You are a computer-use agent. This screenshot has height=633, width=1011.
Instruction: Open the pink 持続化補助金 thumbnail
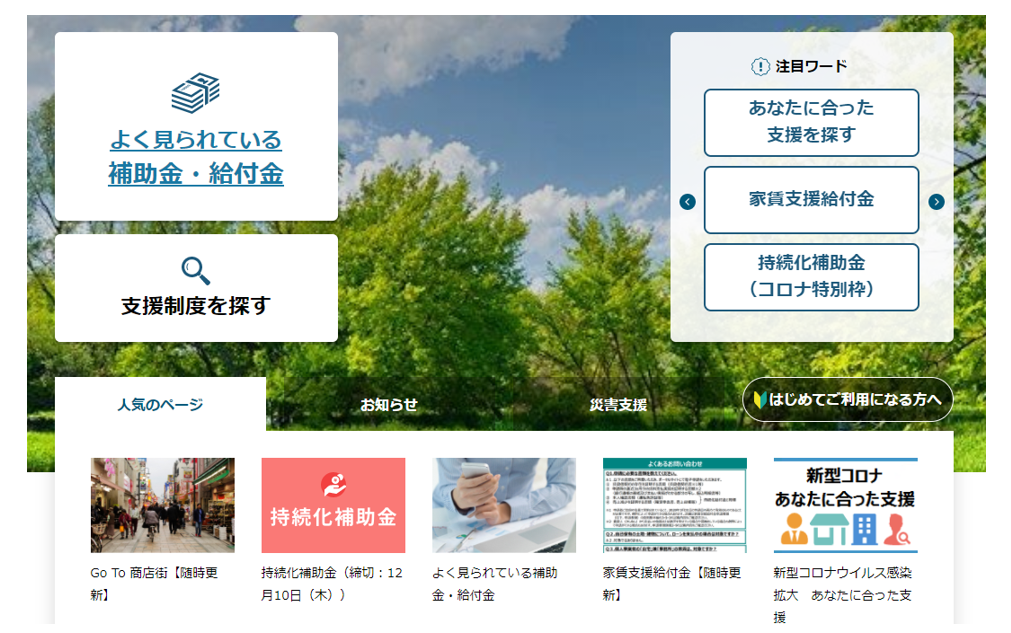333,505
